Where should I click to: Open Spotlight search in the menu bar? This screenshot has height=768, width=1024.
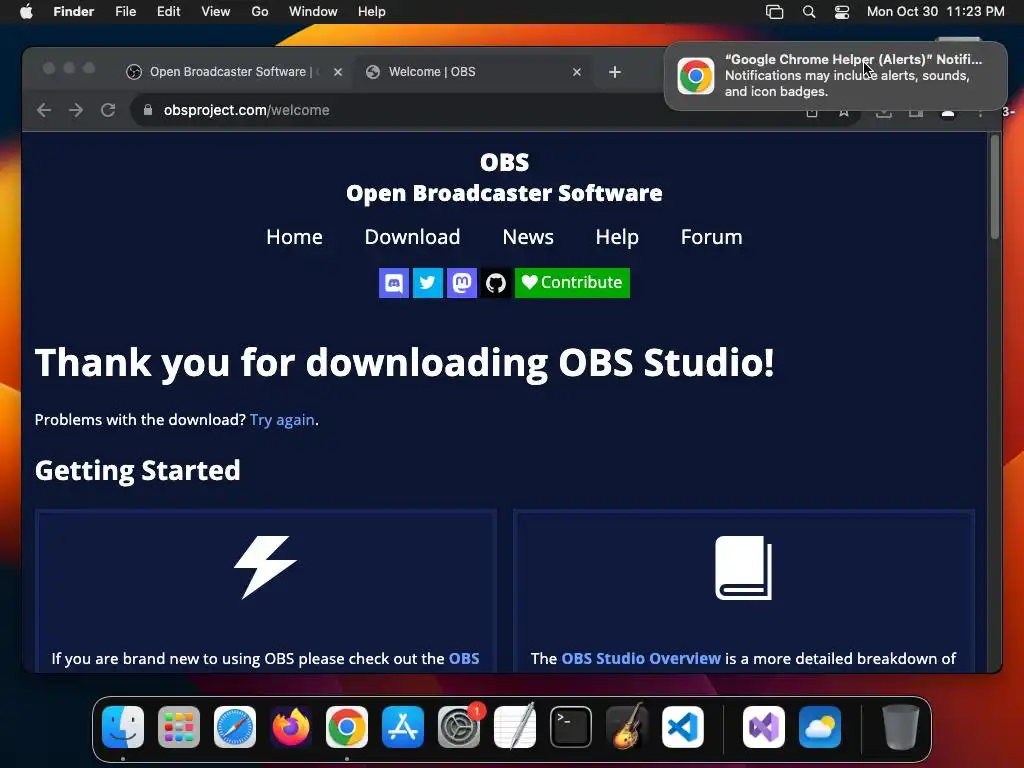(x=808, y=12)
